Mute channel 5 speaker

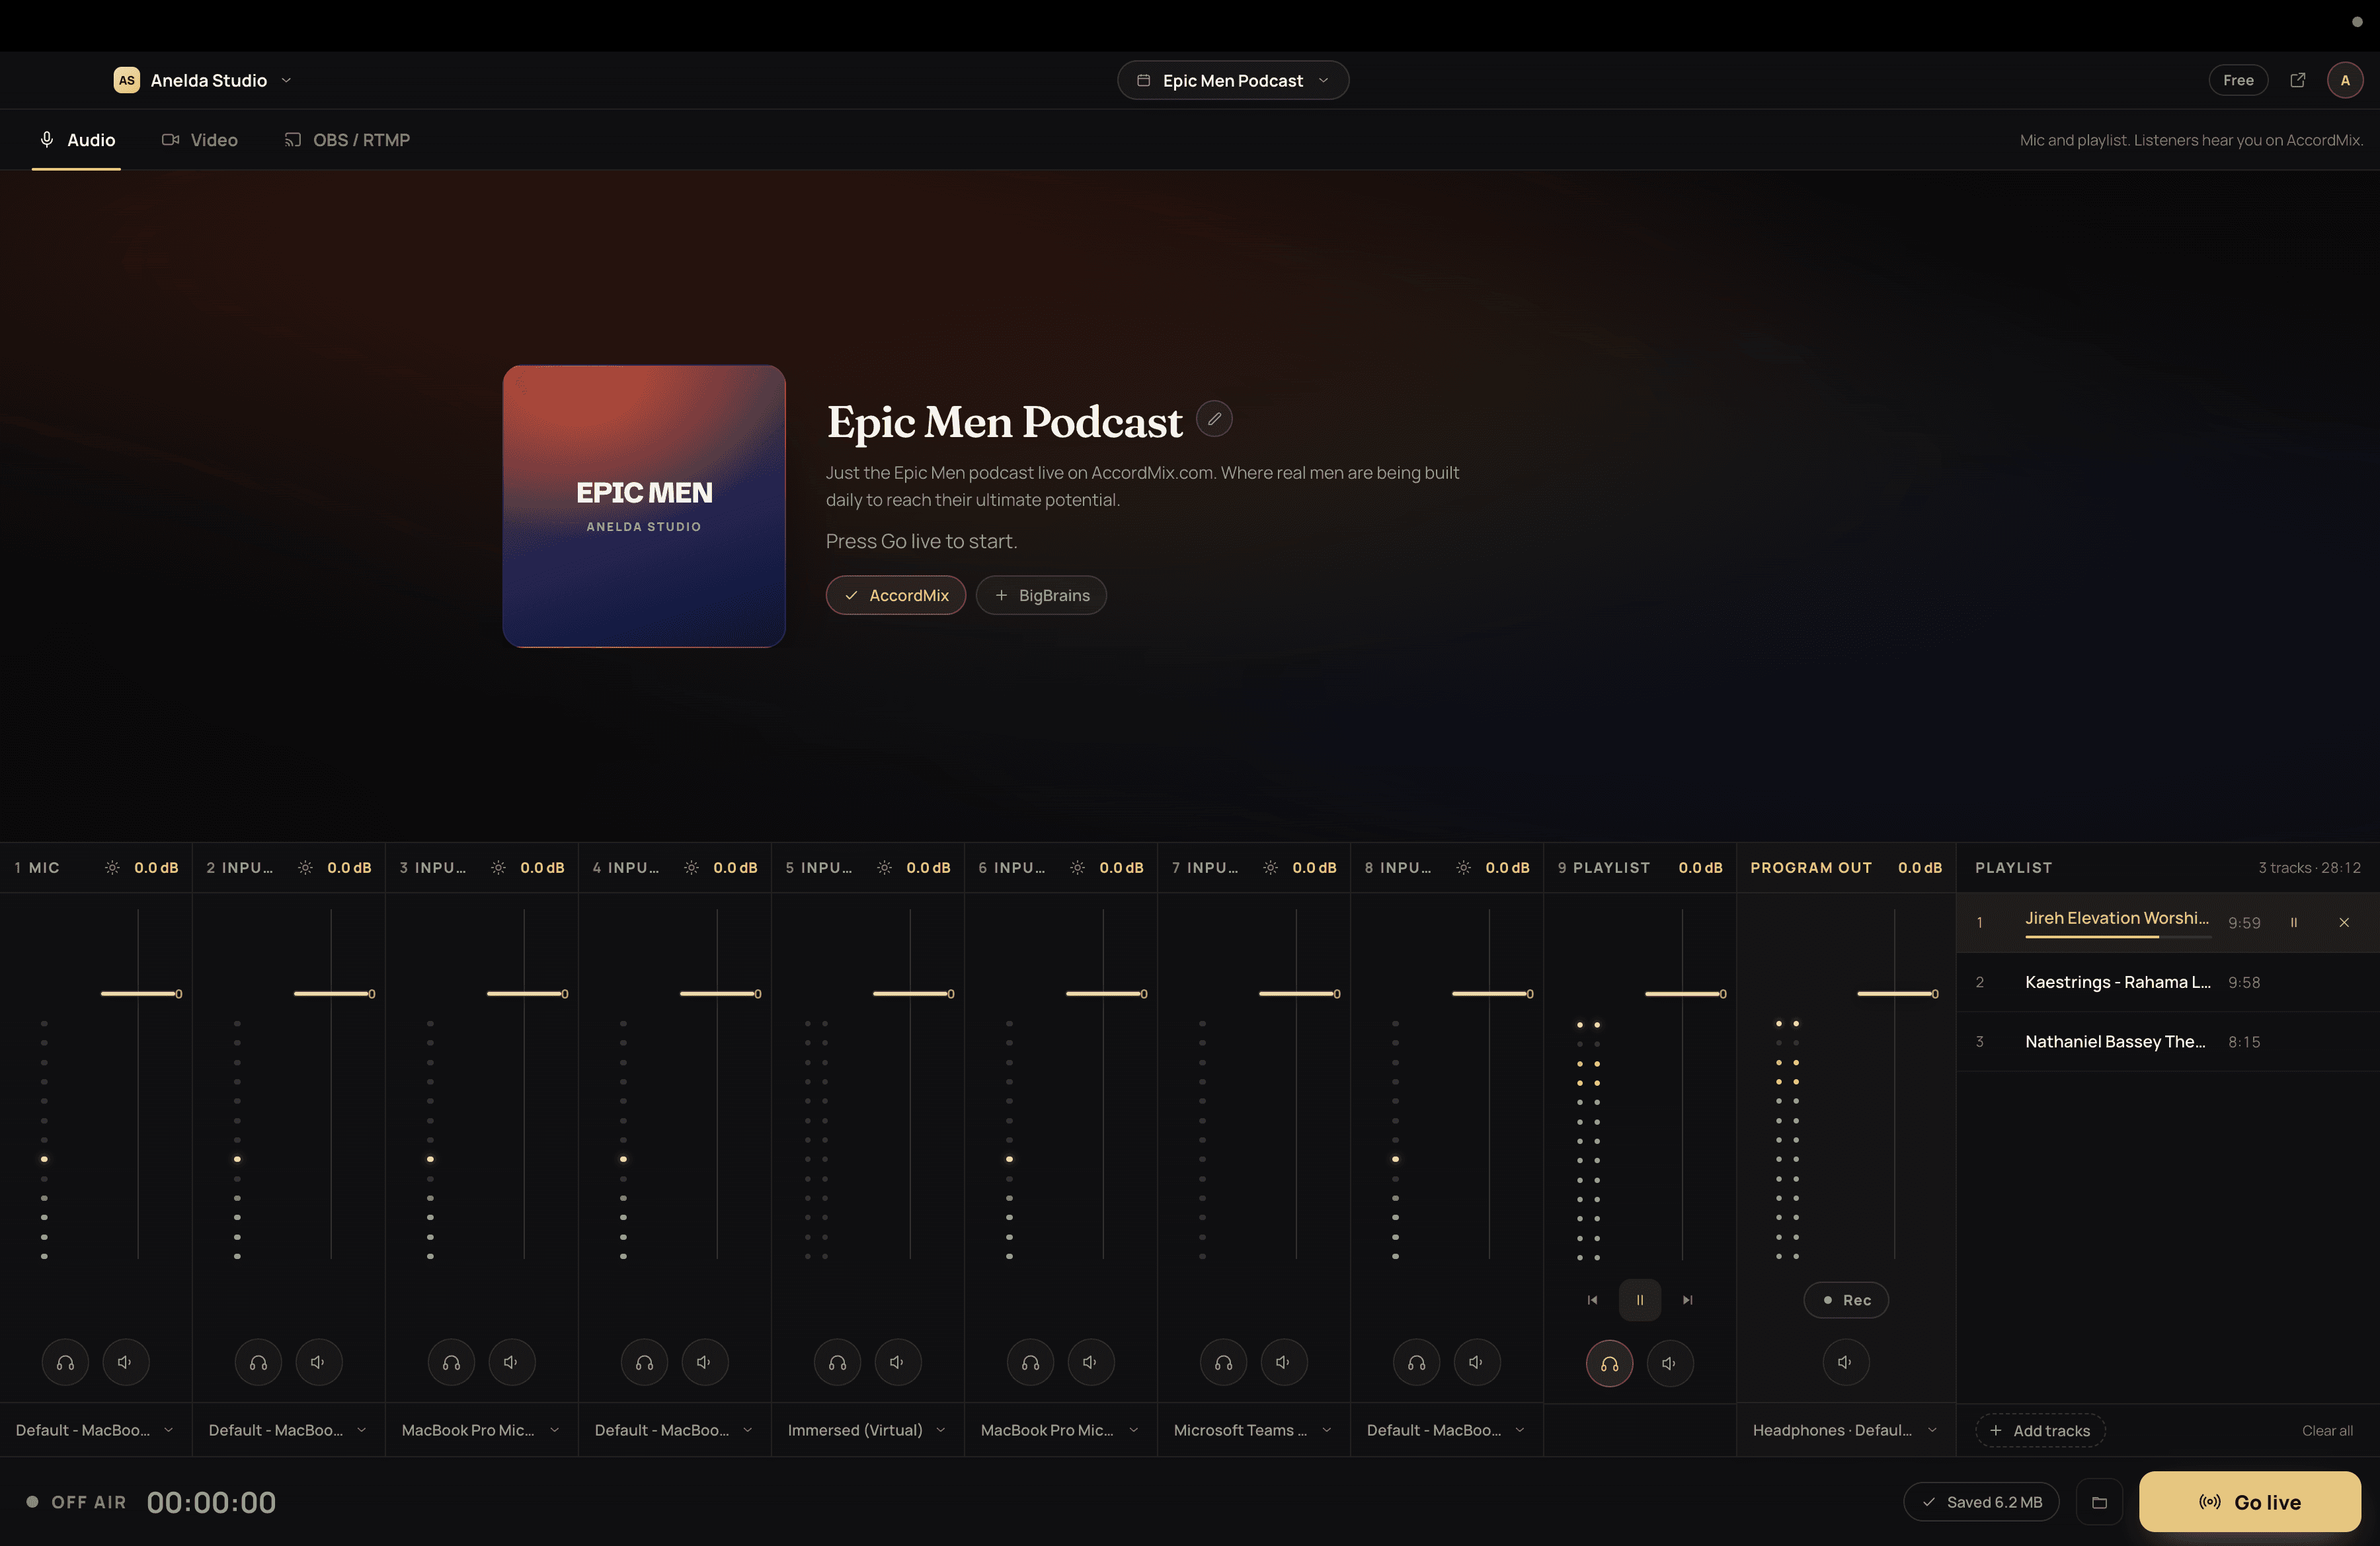(x=897, y=1362)
